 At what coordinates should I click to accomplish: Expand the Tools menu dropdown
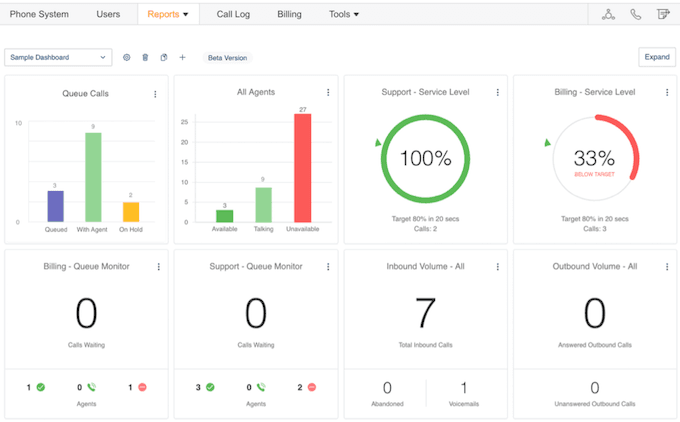point(344,14)
